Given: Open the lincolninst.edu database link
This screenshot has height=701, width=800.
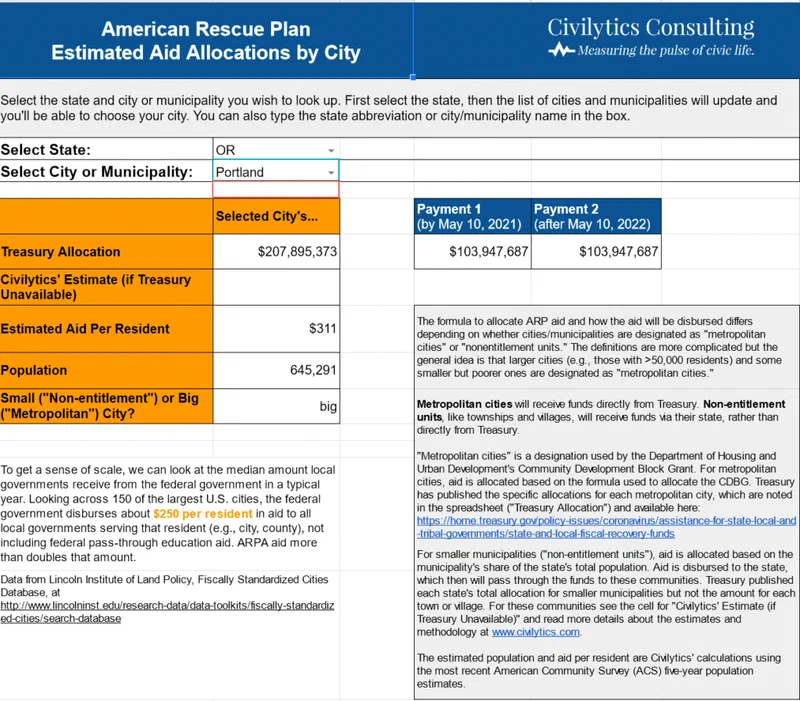Looking at the screenshot, I should point(167,612).
